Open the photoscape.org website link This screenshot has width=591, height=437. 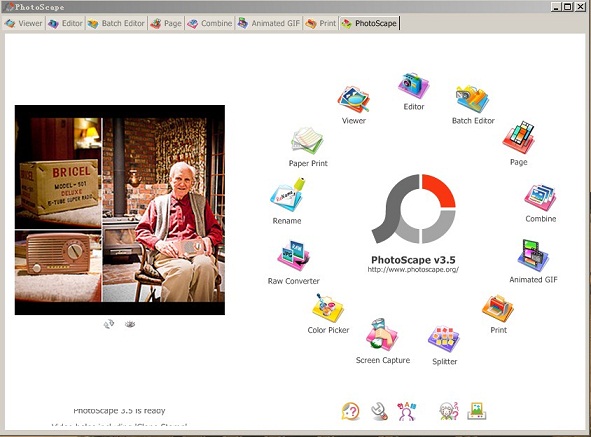(x=413, y=270)
